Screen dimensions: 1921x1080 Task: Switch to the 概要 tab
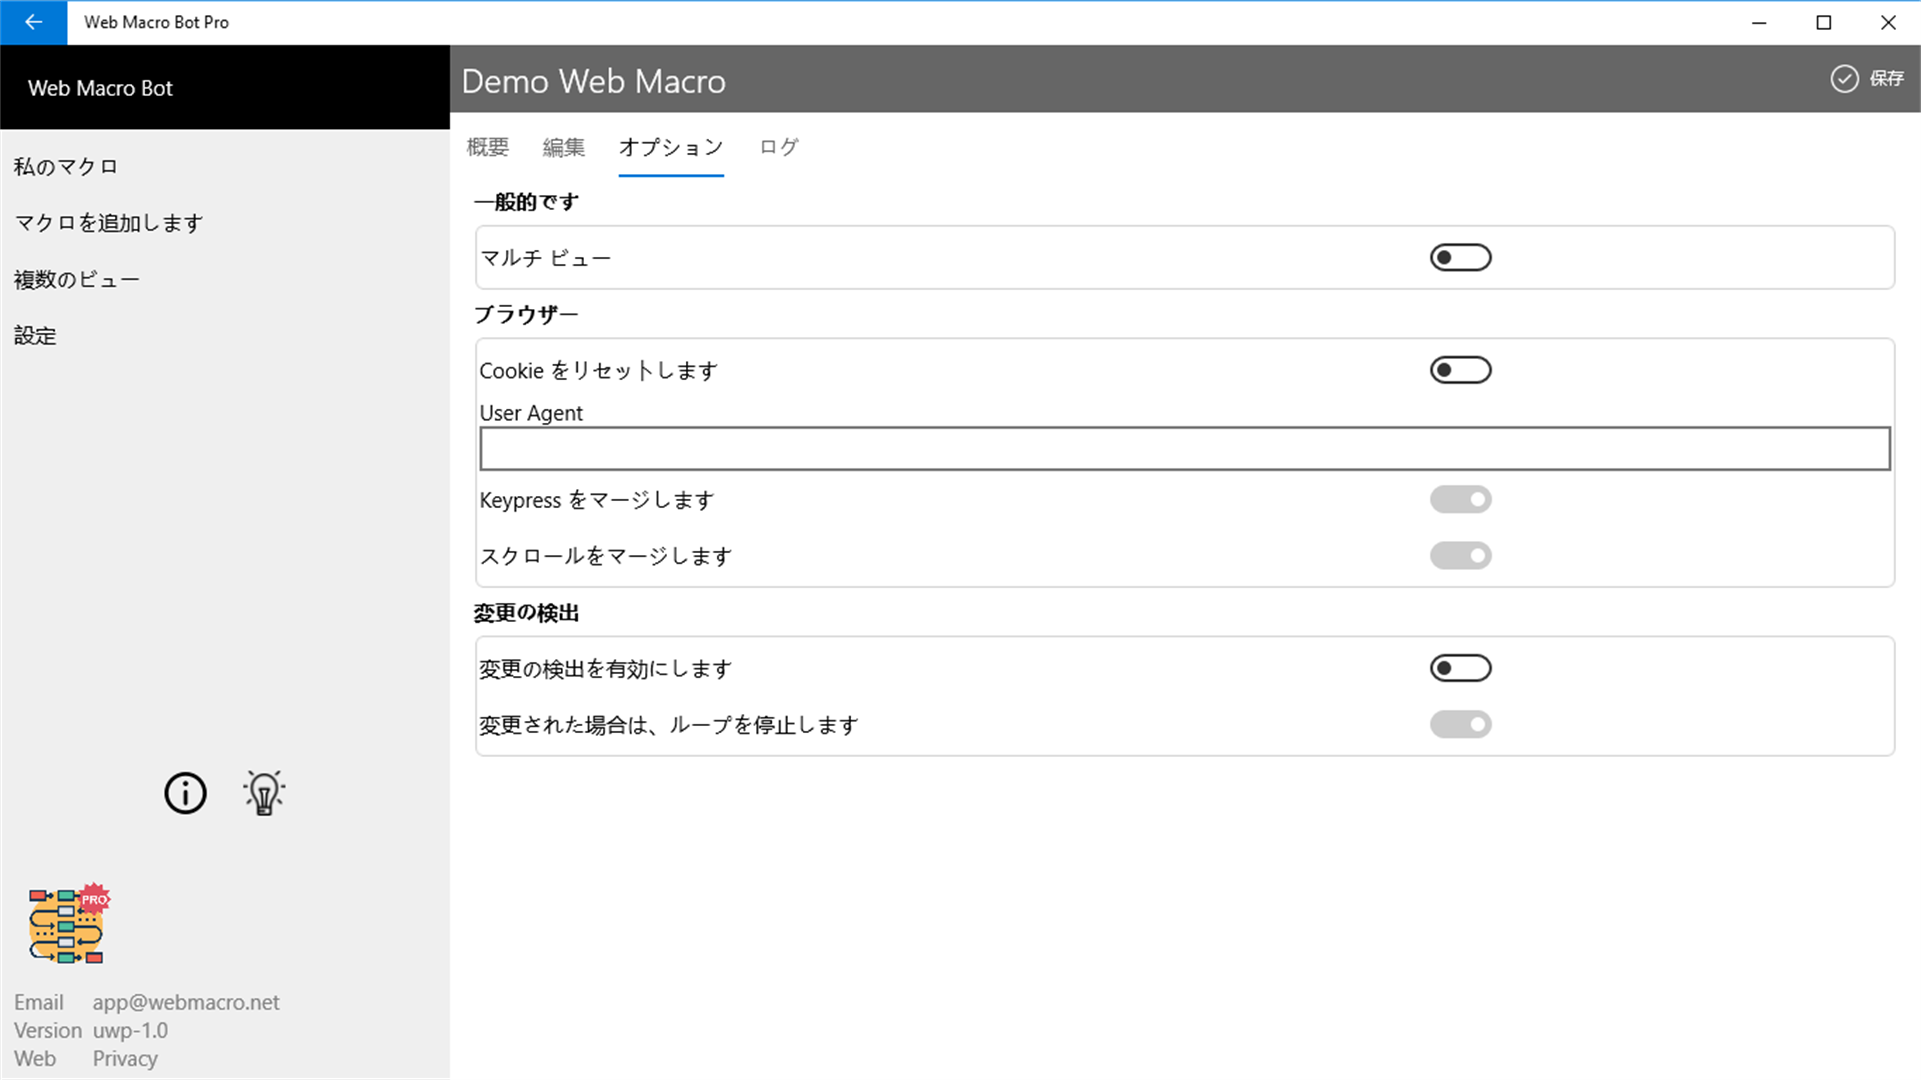[x=488, y=147]
